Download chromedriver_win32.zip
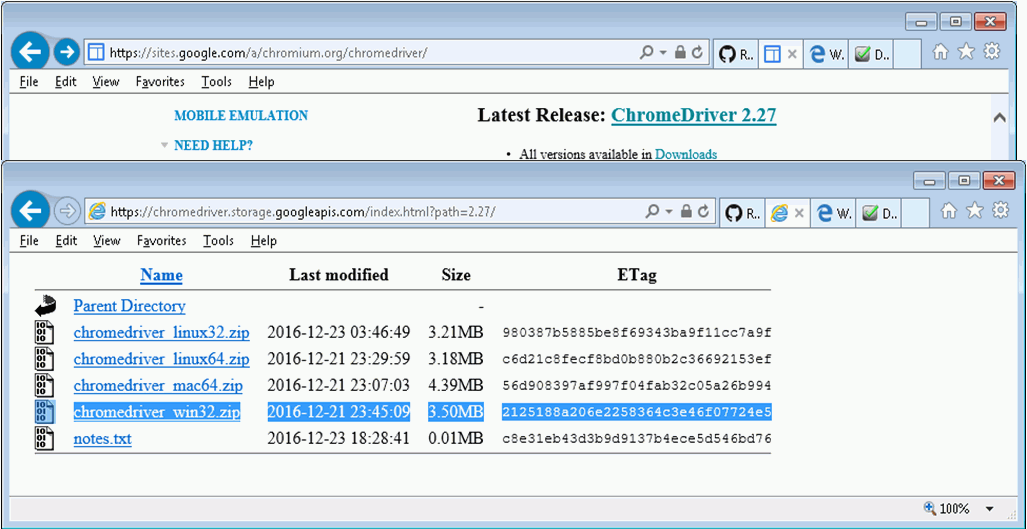This screenshot has height=529, width=1027. pyautogui.click(x=157, y=412)
